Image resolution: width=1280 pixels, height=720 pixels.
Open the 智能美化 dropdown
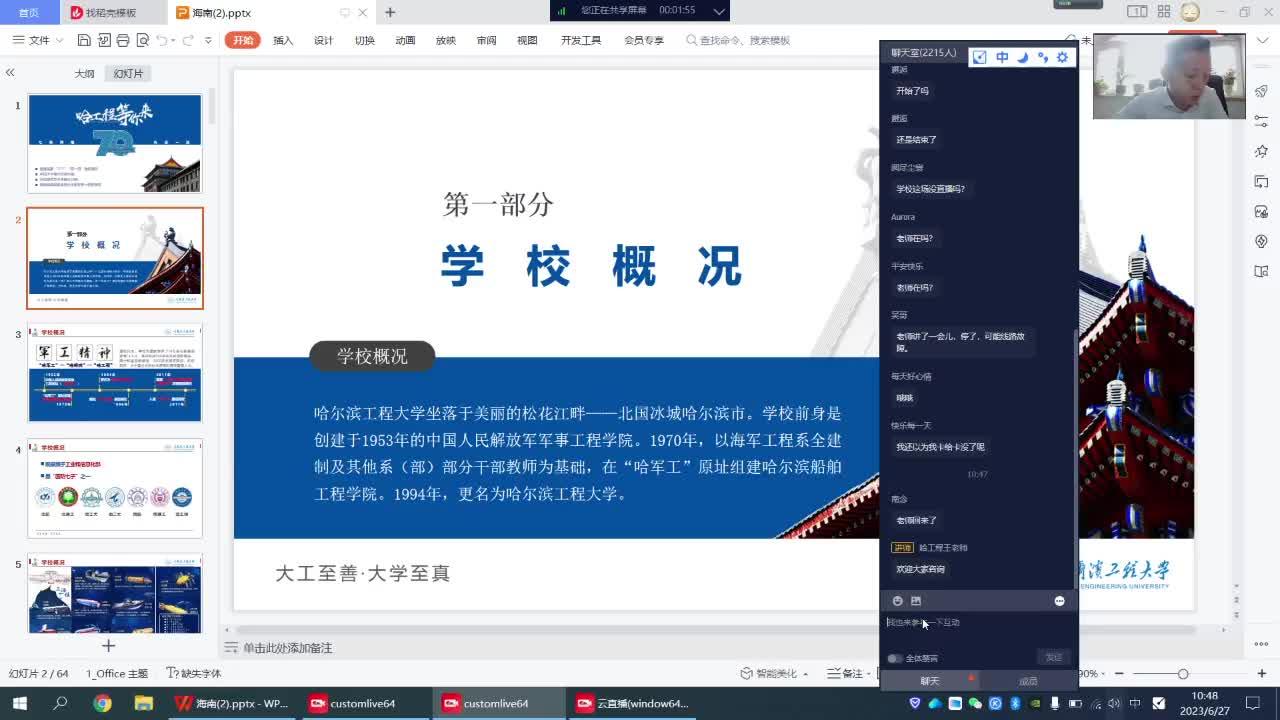[777, 674]
